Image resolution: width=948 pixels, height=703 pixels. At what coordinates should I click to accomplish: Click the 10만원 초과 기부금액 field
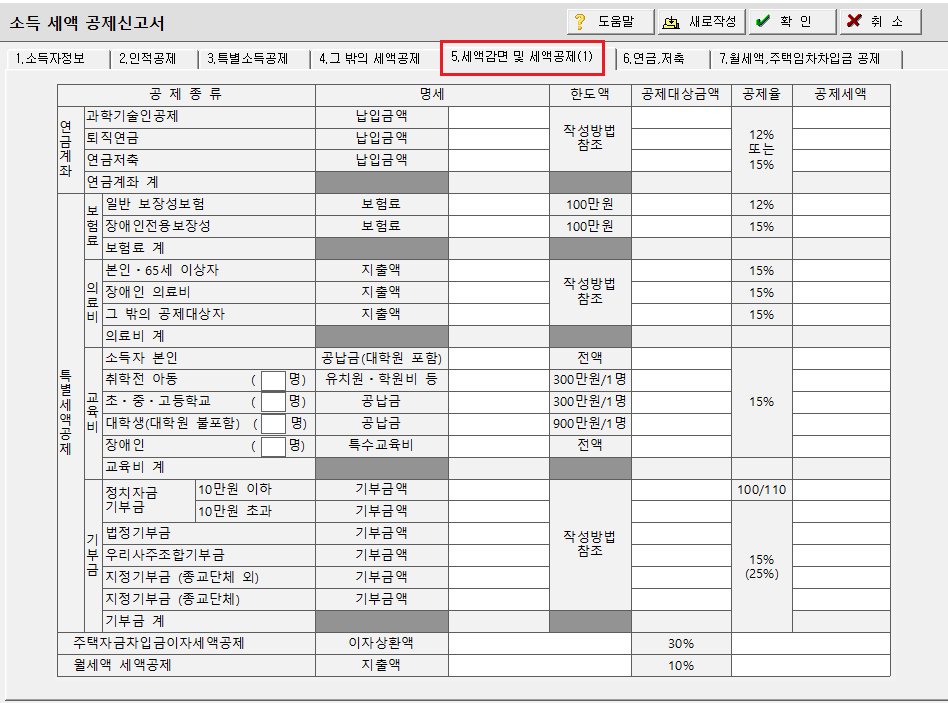tap(499, 511)
